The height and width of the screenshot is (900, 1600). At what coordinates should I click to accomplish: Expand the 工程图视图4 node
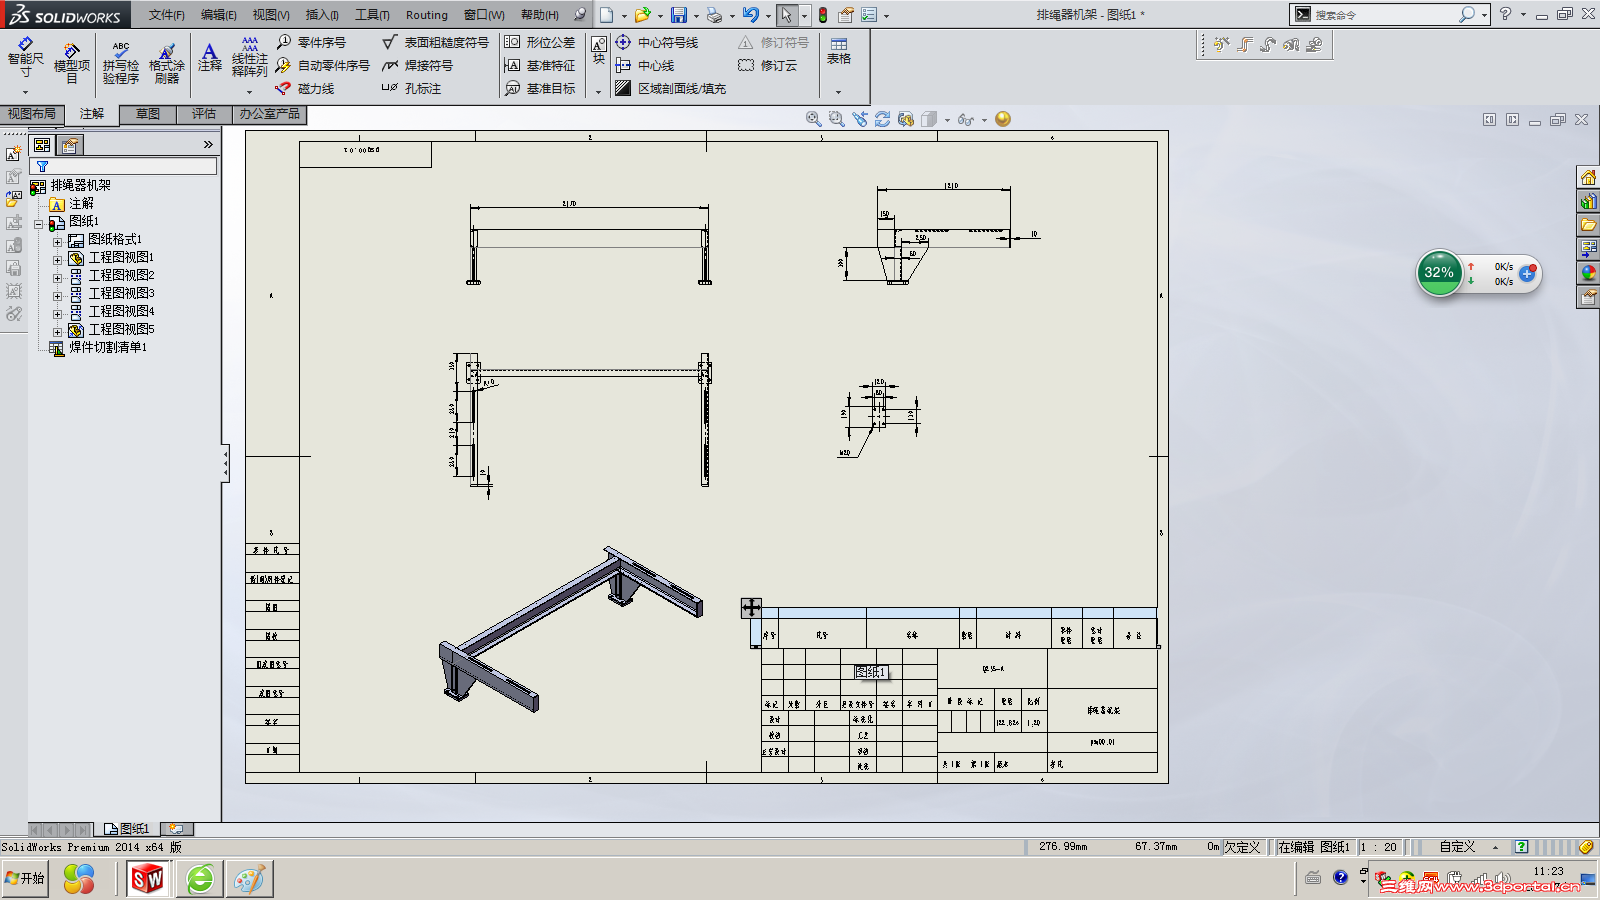click(57, 314)
